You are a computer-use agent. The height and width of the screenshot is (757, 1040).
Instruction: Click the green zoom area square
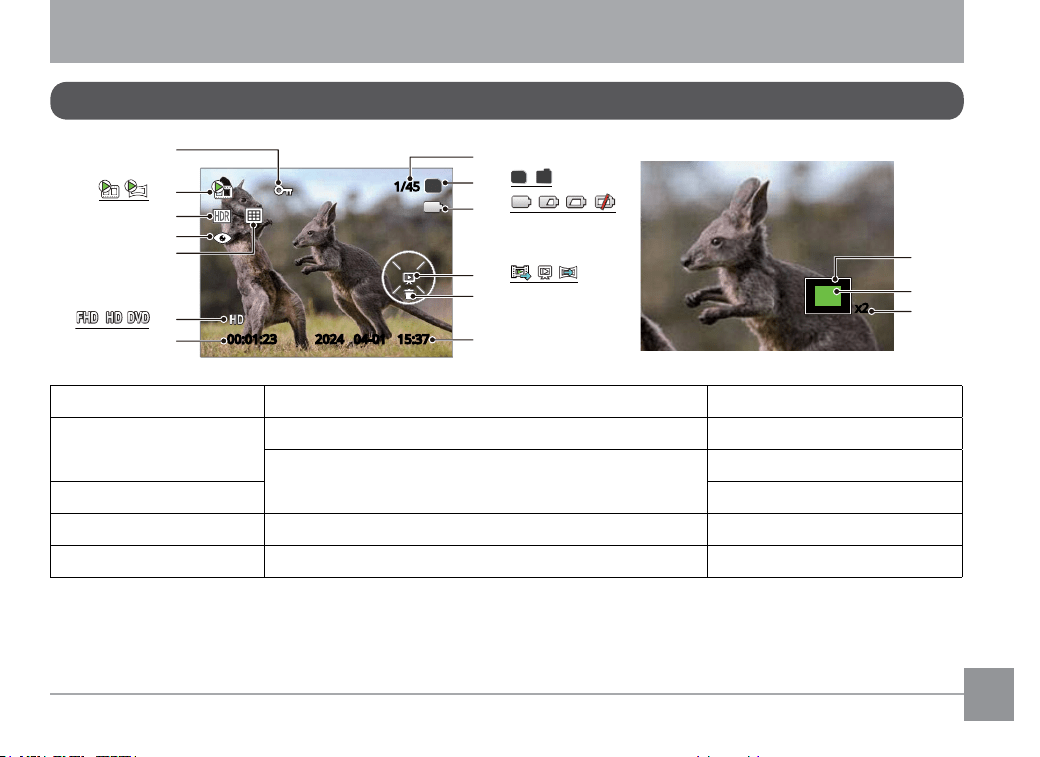click(828, 296)
